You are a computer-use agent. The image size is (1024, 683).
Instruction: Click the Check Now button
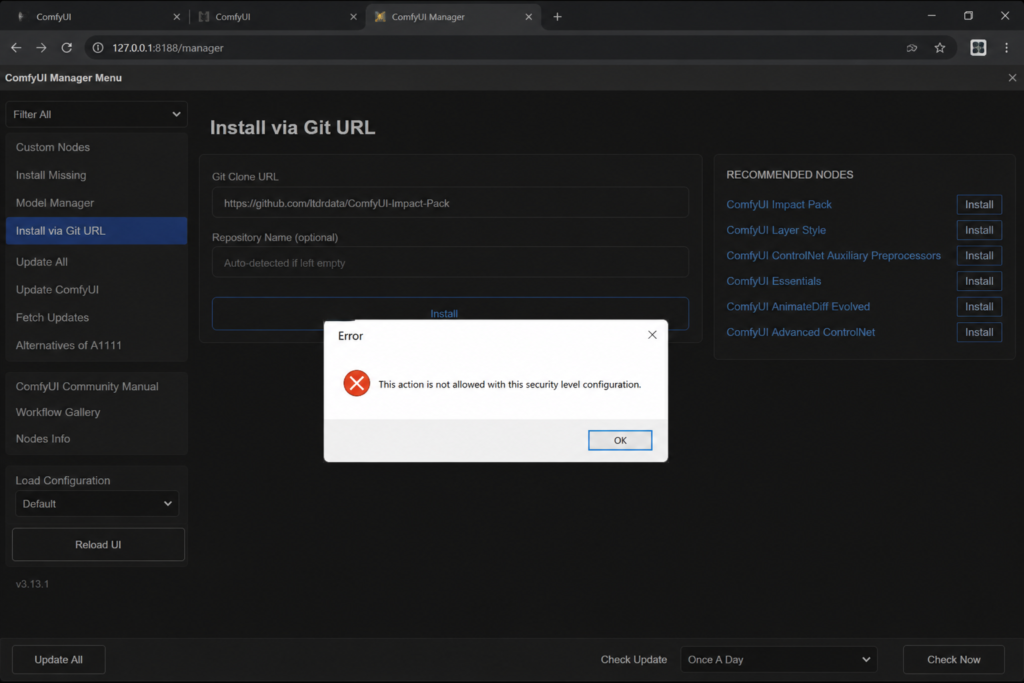[953, 659]
